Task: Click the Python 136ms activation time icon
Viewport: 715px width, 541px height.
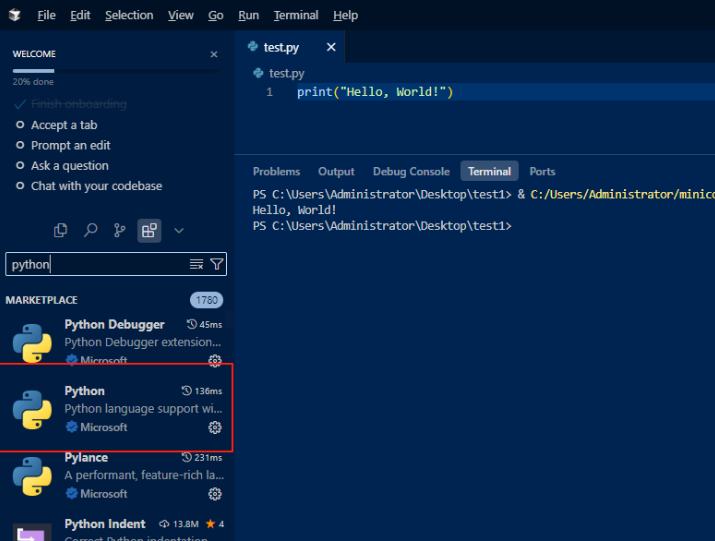Action: [x=187, y=390]
